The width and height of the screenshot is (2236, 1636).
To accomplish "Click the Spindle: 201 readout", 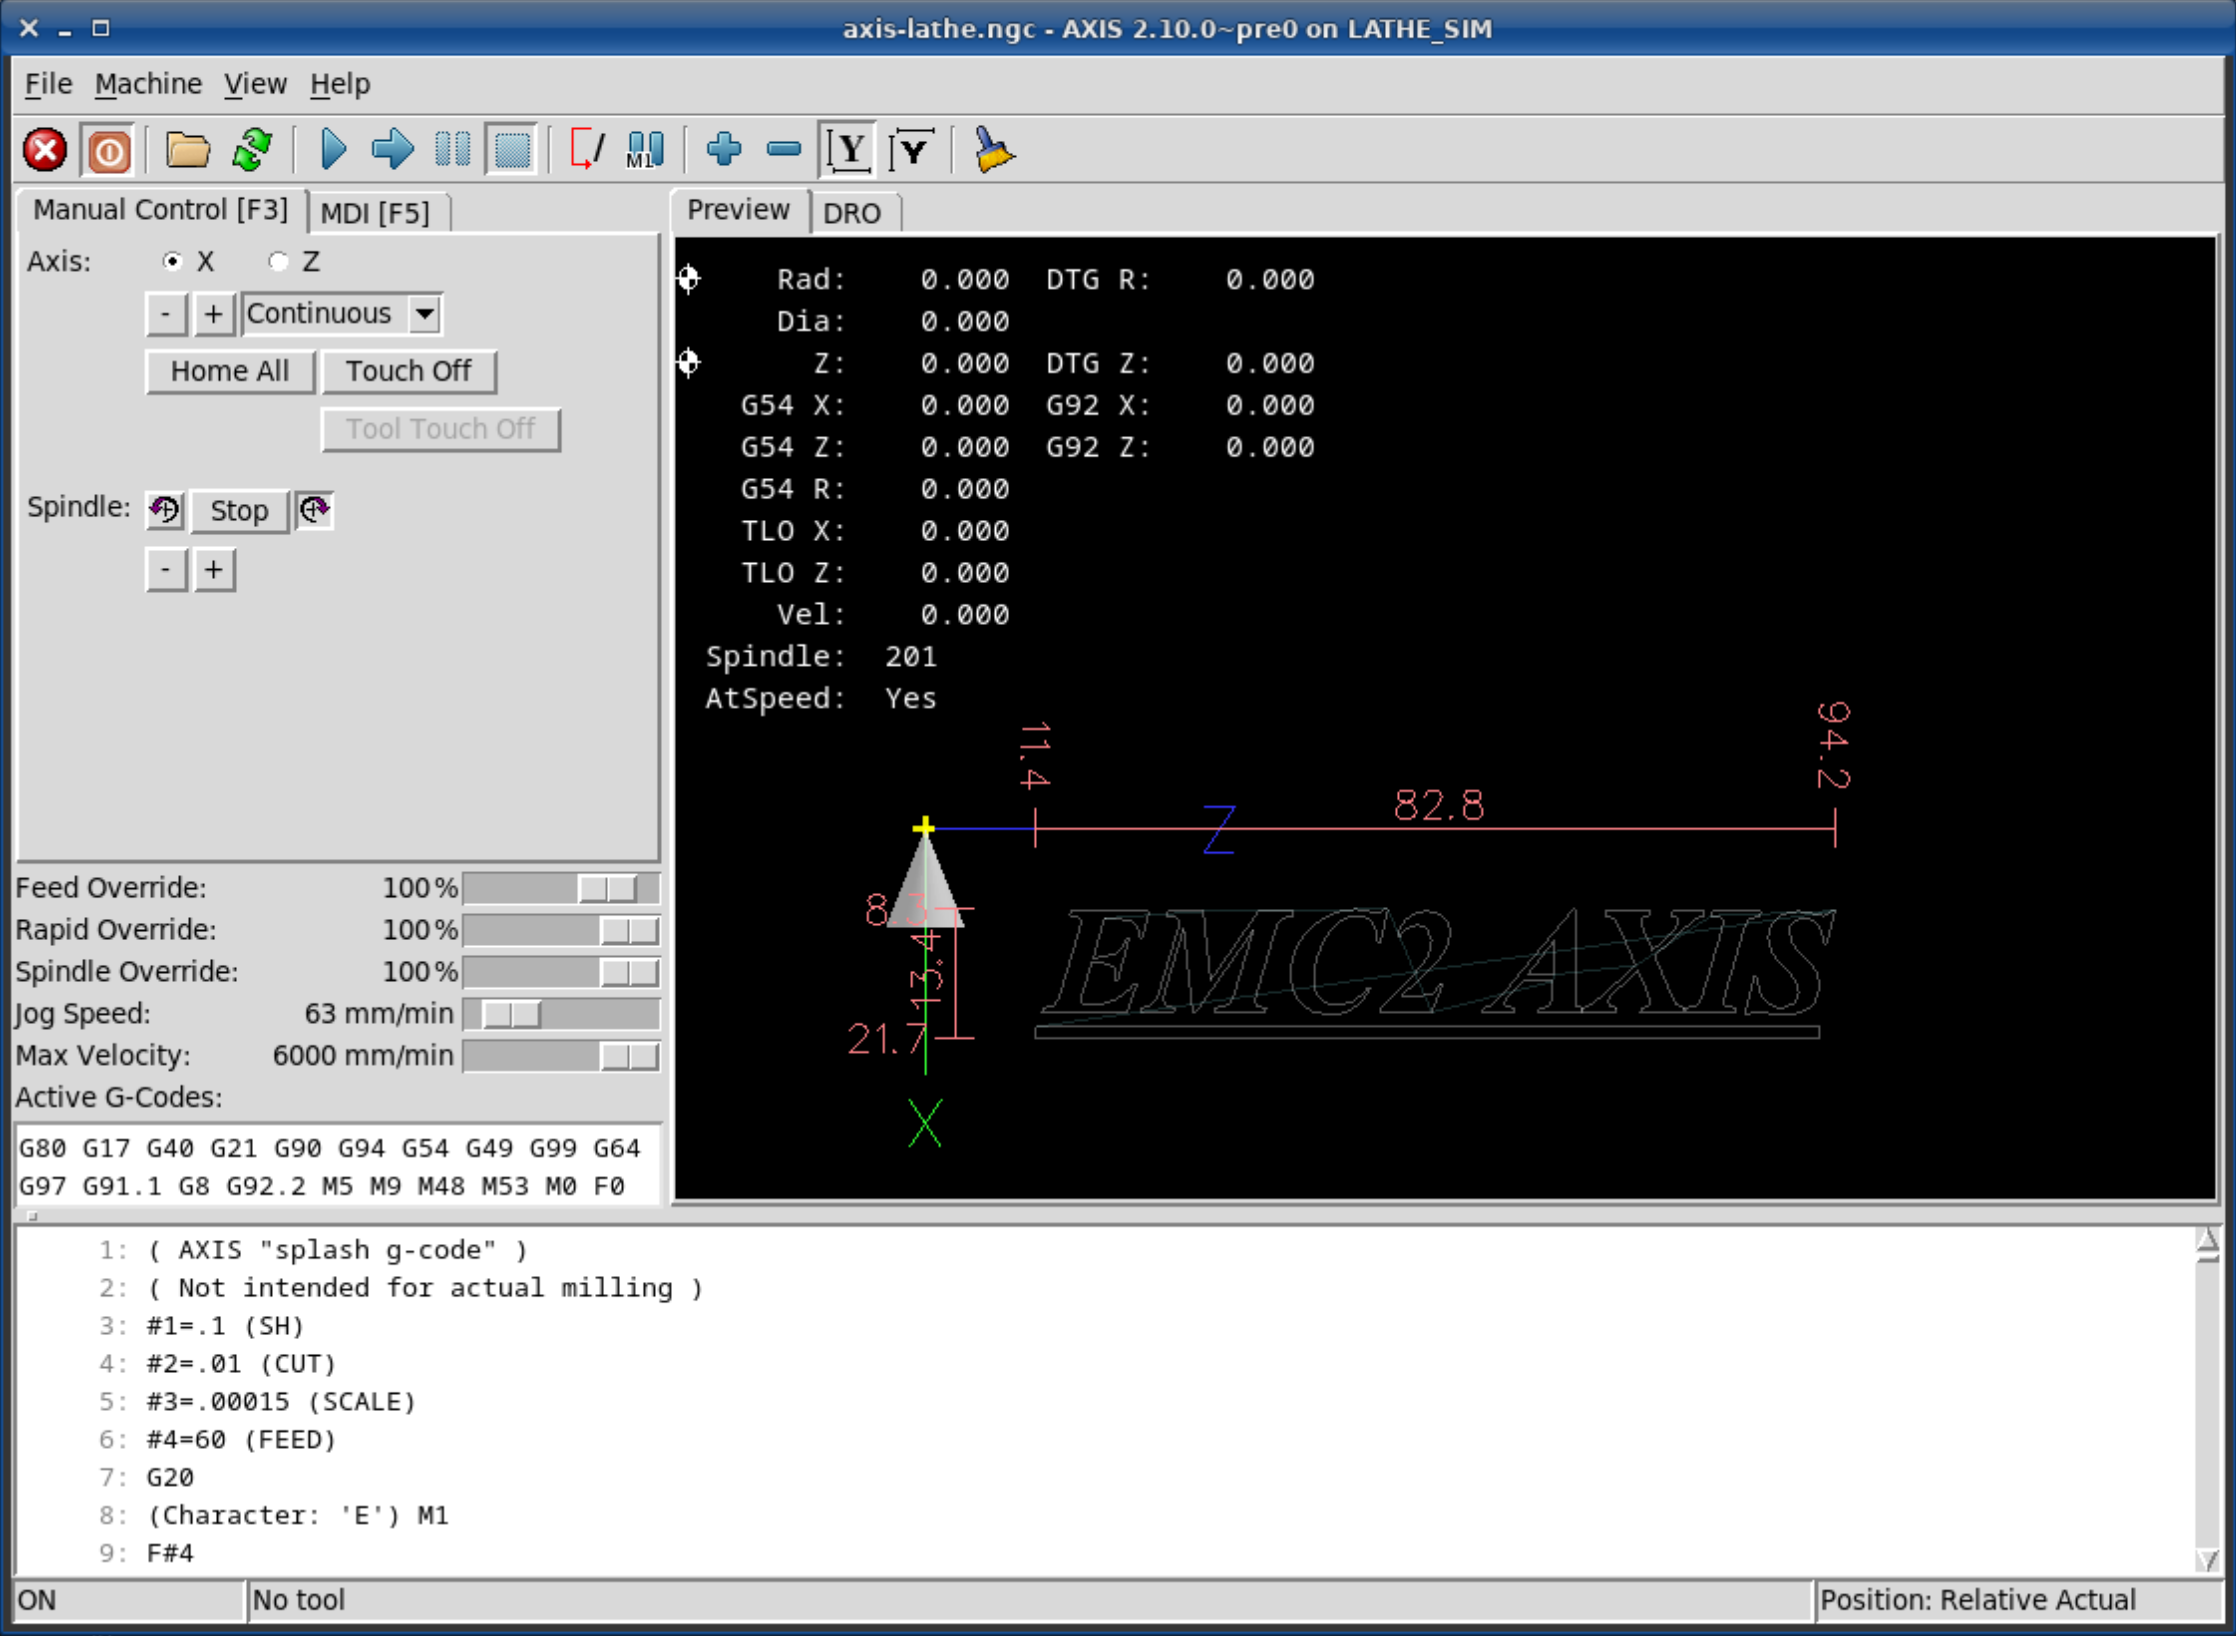I will click(821, 657).
